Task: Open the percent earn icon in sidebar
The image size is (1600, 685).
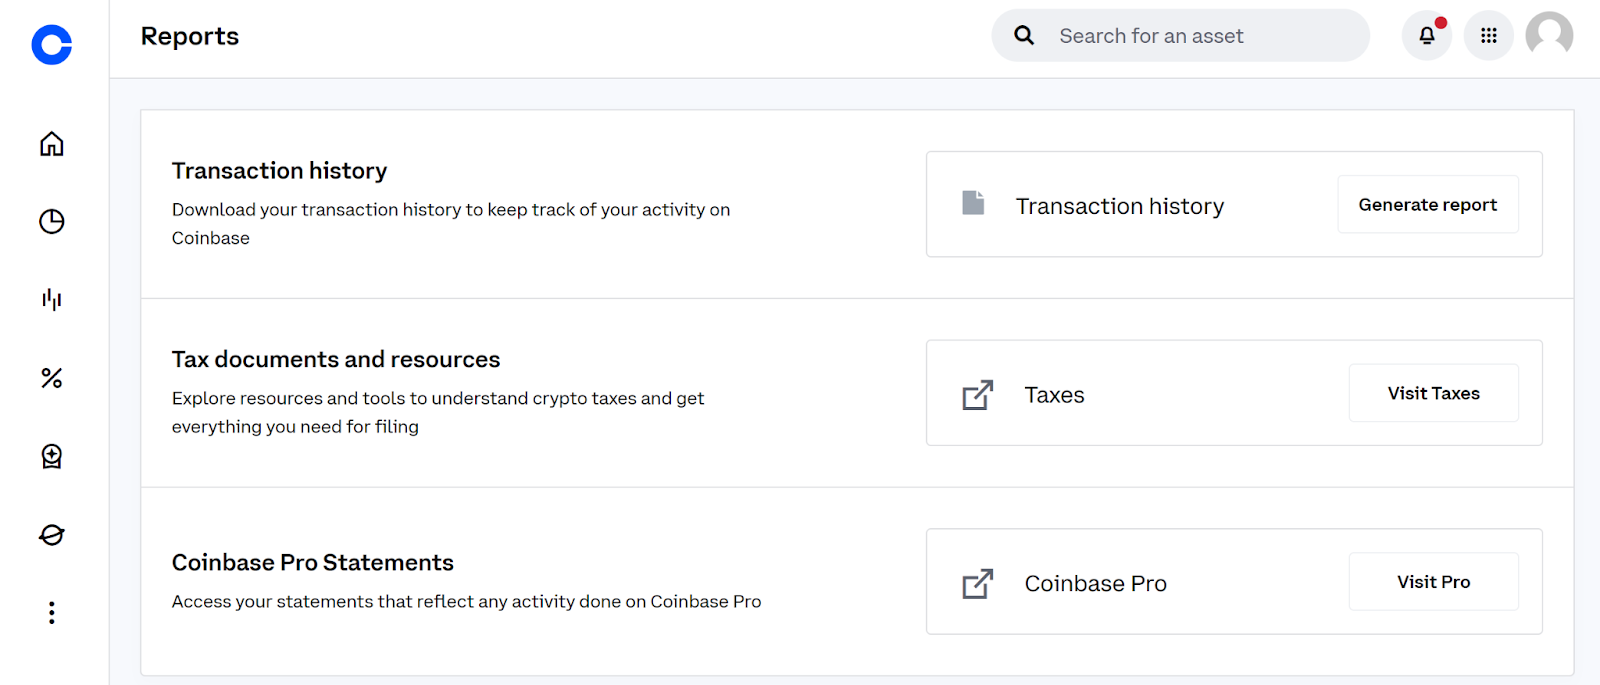Action: 52,378
